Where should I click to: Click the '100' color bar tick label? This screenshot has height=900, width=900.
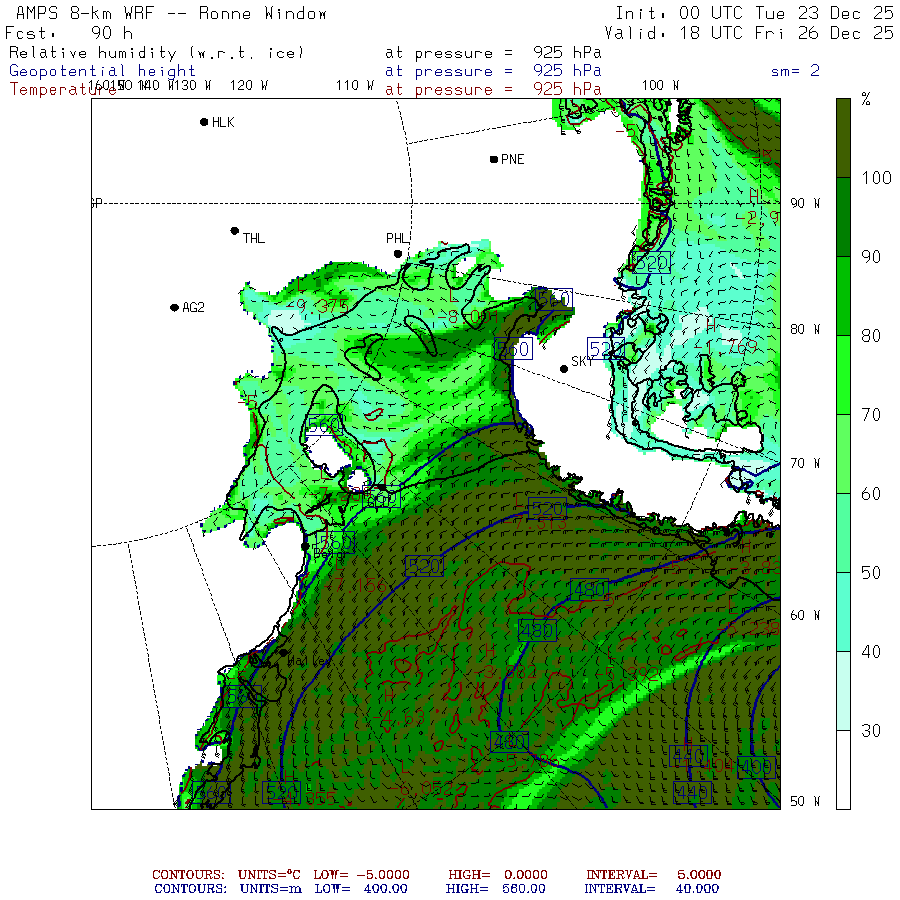876,178
